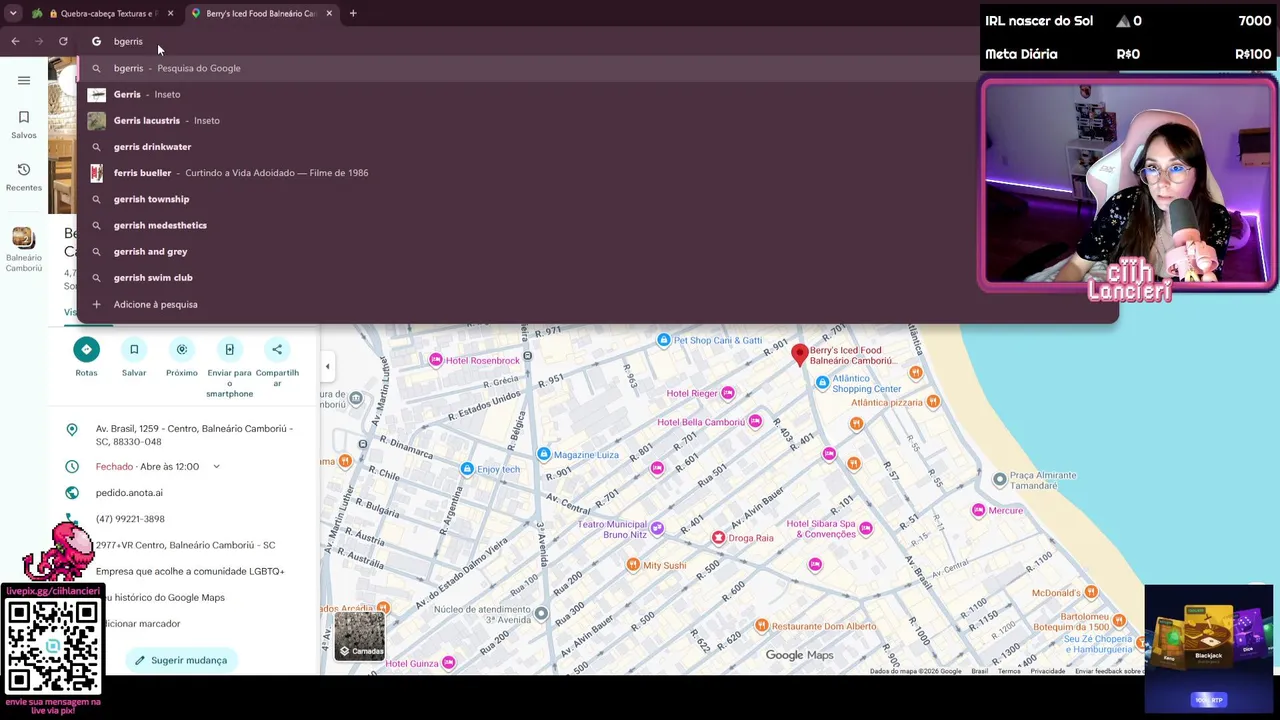
Task: Select the Hotel Rosenbrock map pin
Action: click(x=436, y=360)
